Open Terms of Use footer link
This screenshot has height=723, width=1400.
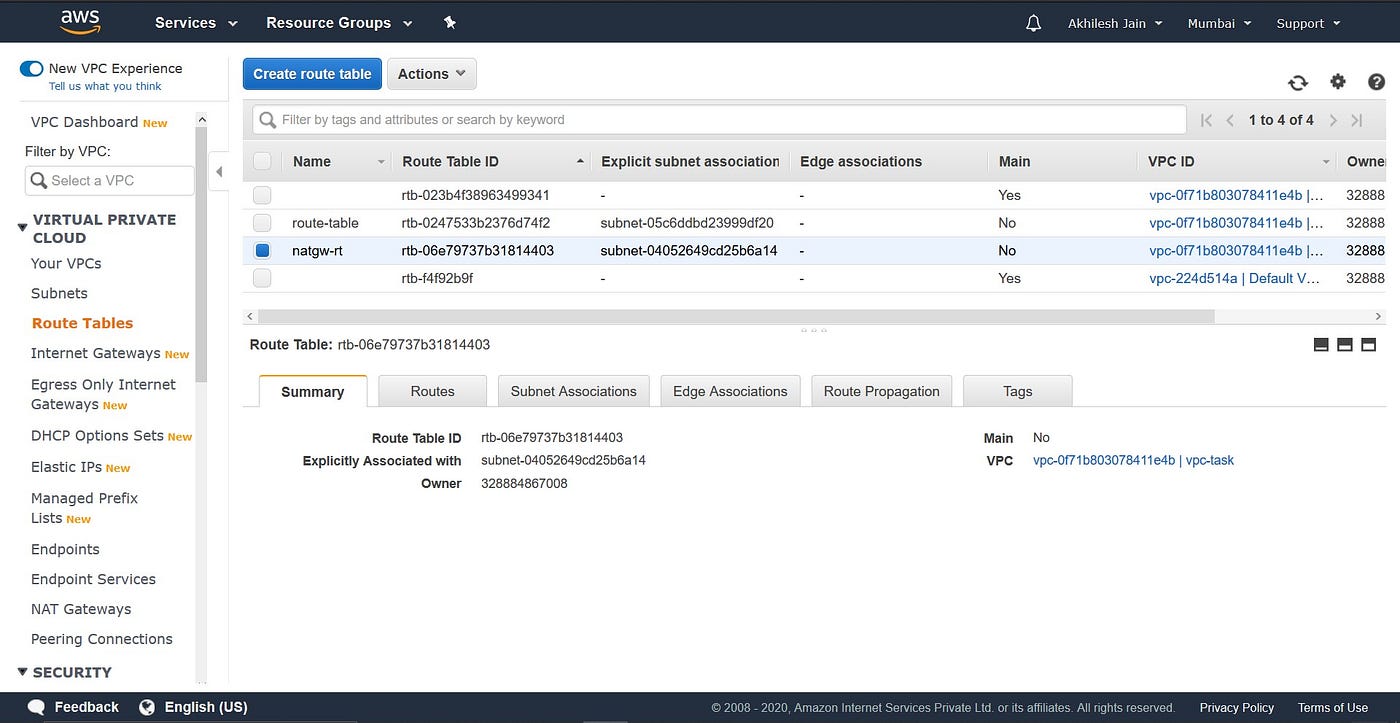(x=1333, y=708)
